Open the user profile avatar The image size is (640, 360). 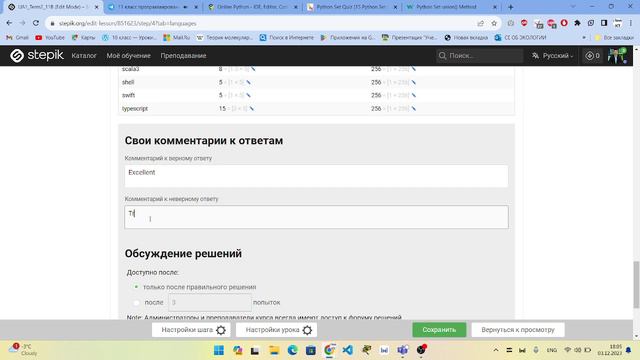(617, 56)
